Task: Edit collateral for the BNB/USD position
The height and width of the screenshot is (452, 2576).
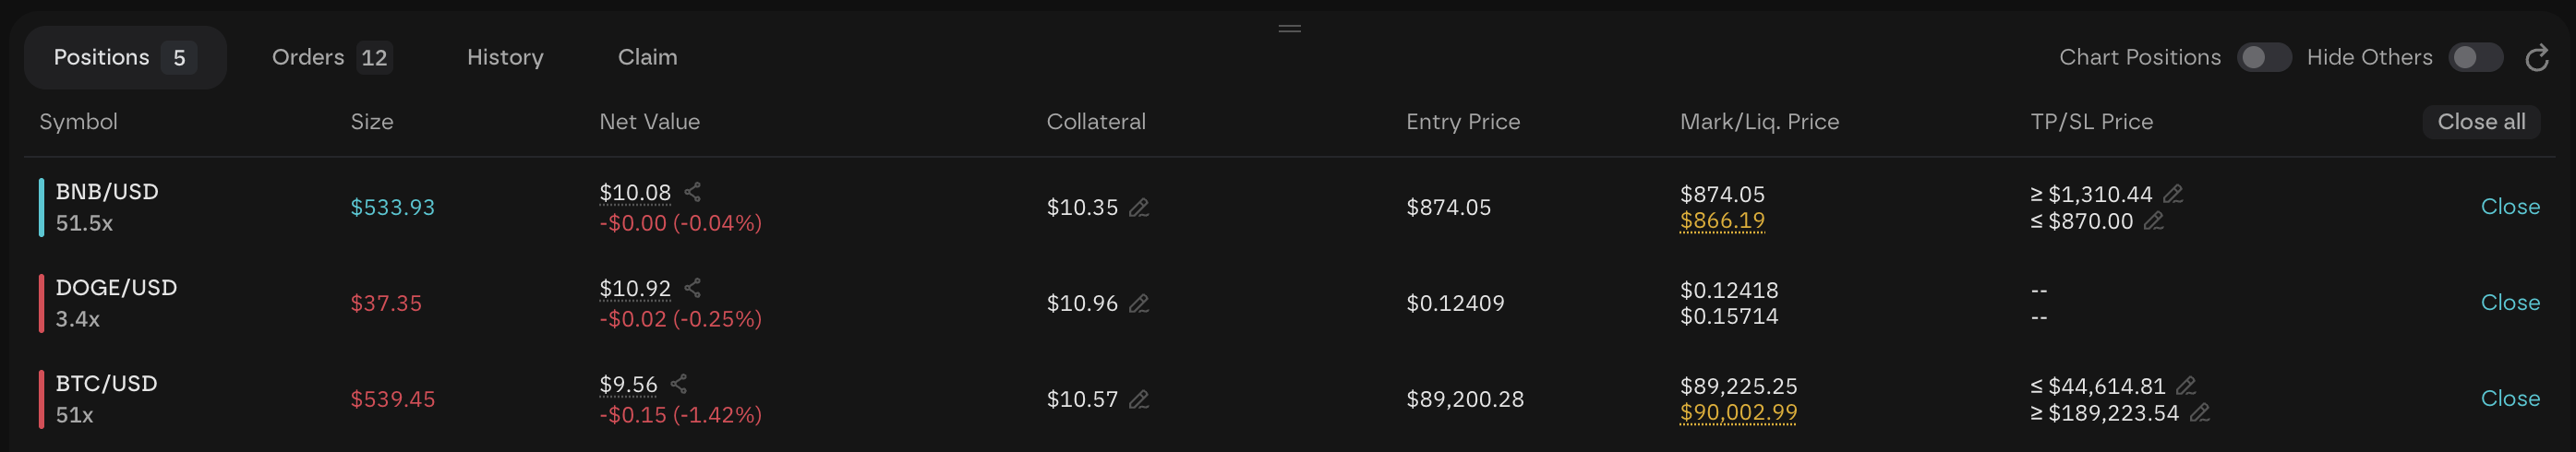Action: (x=1139, y=208)
